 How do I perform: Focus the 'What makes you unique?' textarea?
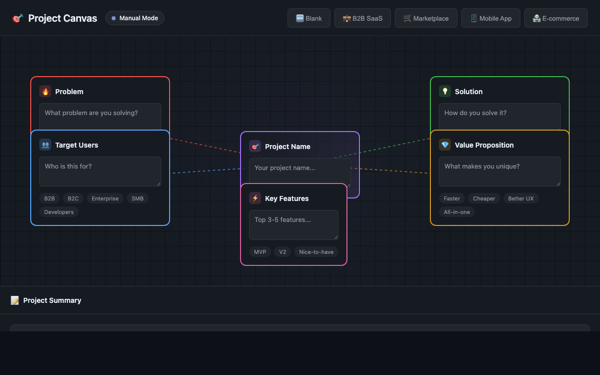(500, 171)
